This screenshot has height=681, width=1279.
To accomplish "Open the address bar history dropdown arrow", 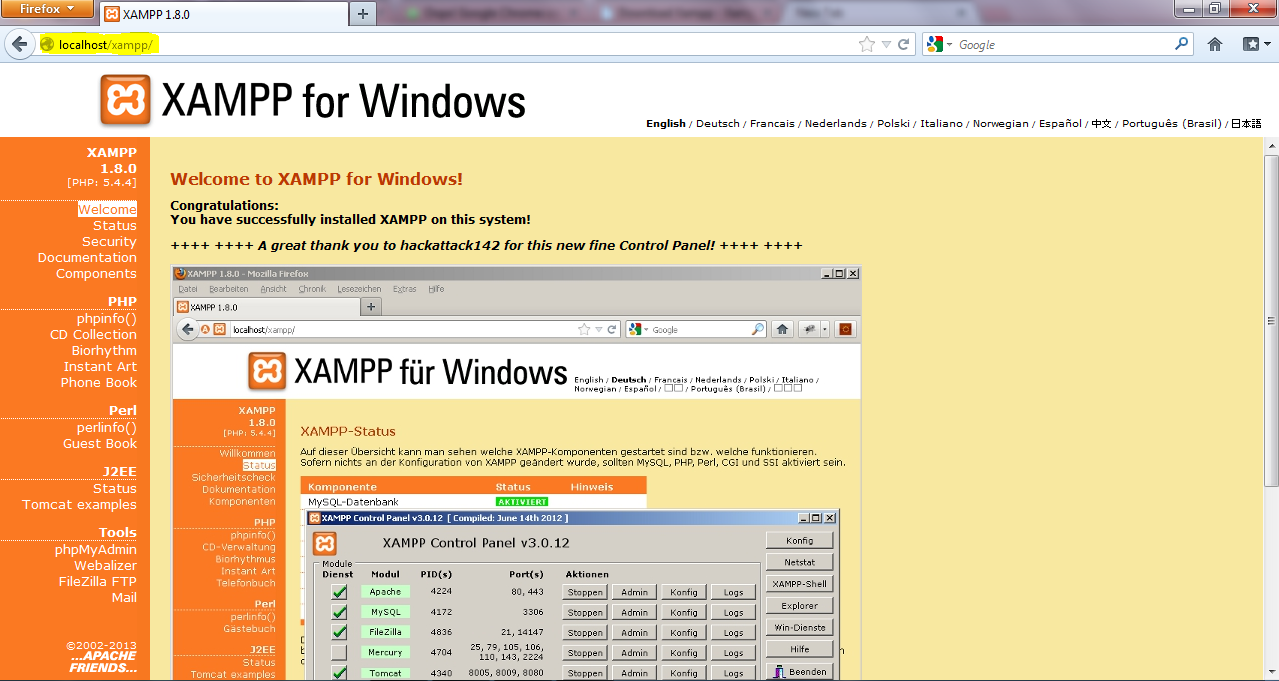I will [x=886, y=45].
